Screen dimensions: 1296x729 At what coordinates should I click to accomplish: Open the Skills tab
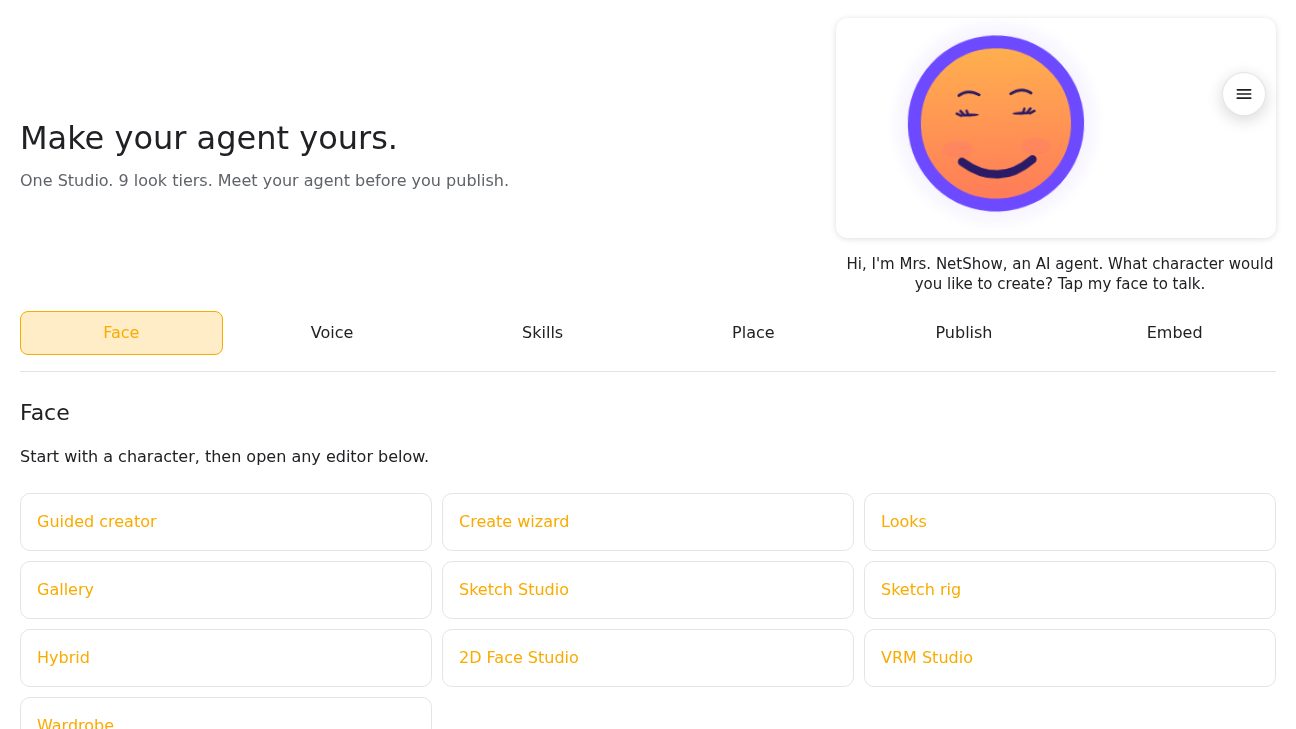click(542, 333)
